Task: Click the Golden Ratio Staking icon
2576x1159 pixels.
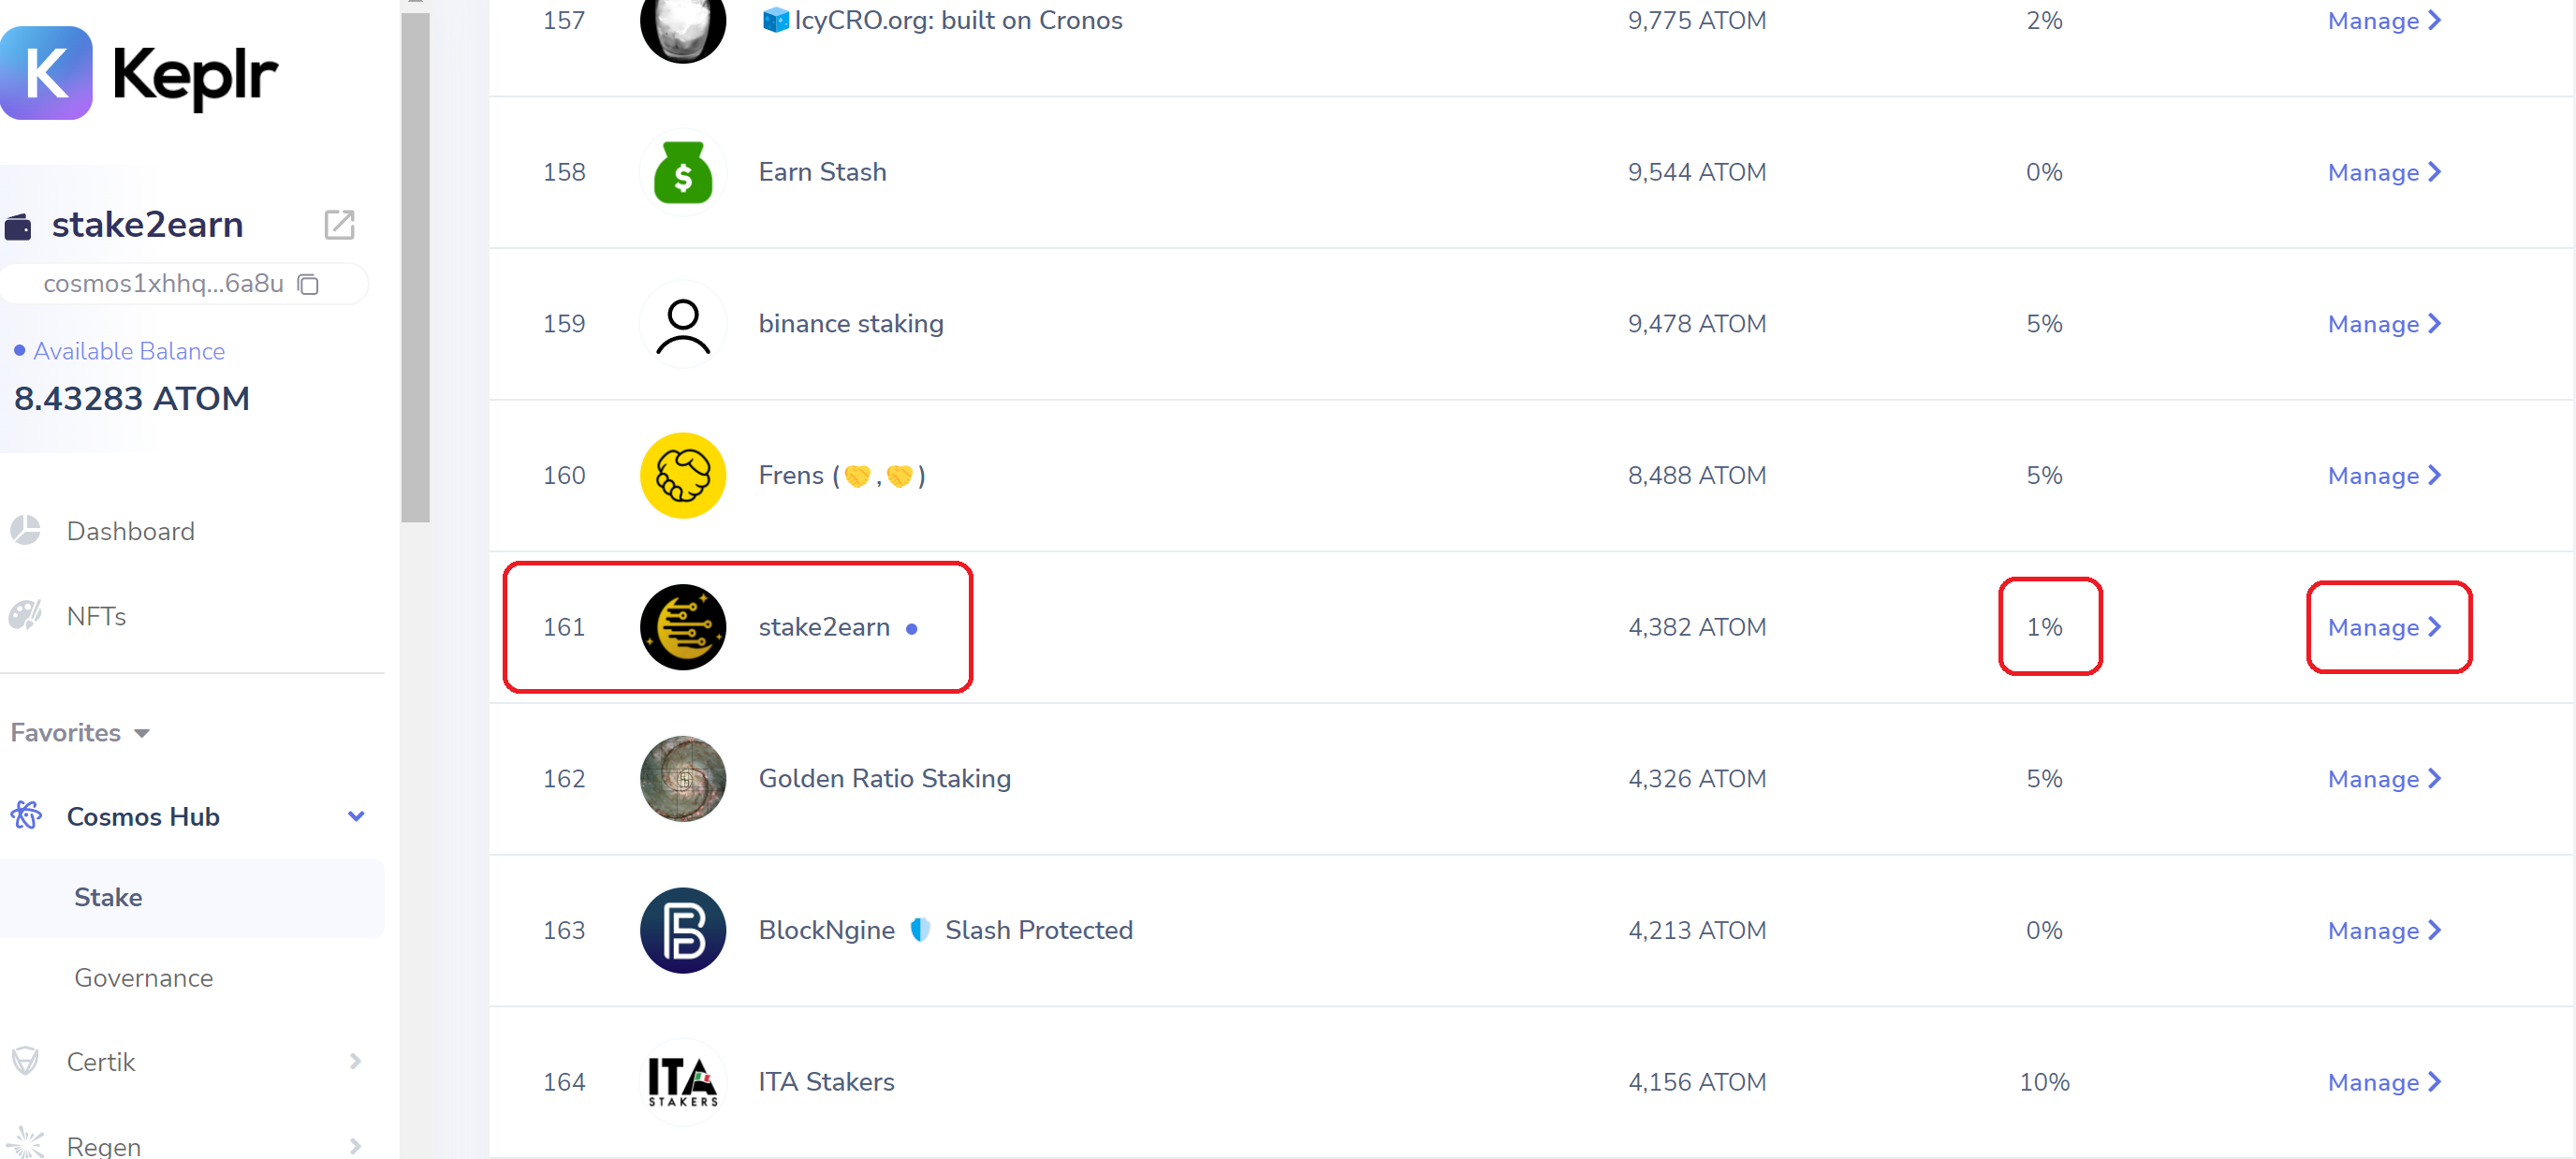Action: point(681,779)
